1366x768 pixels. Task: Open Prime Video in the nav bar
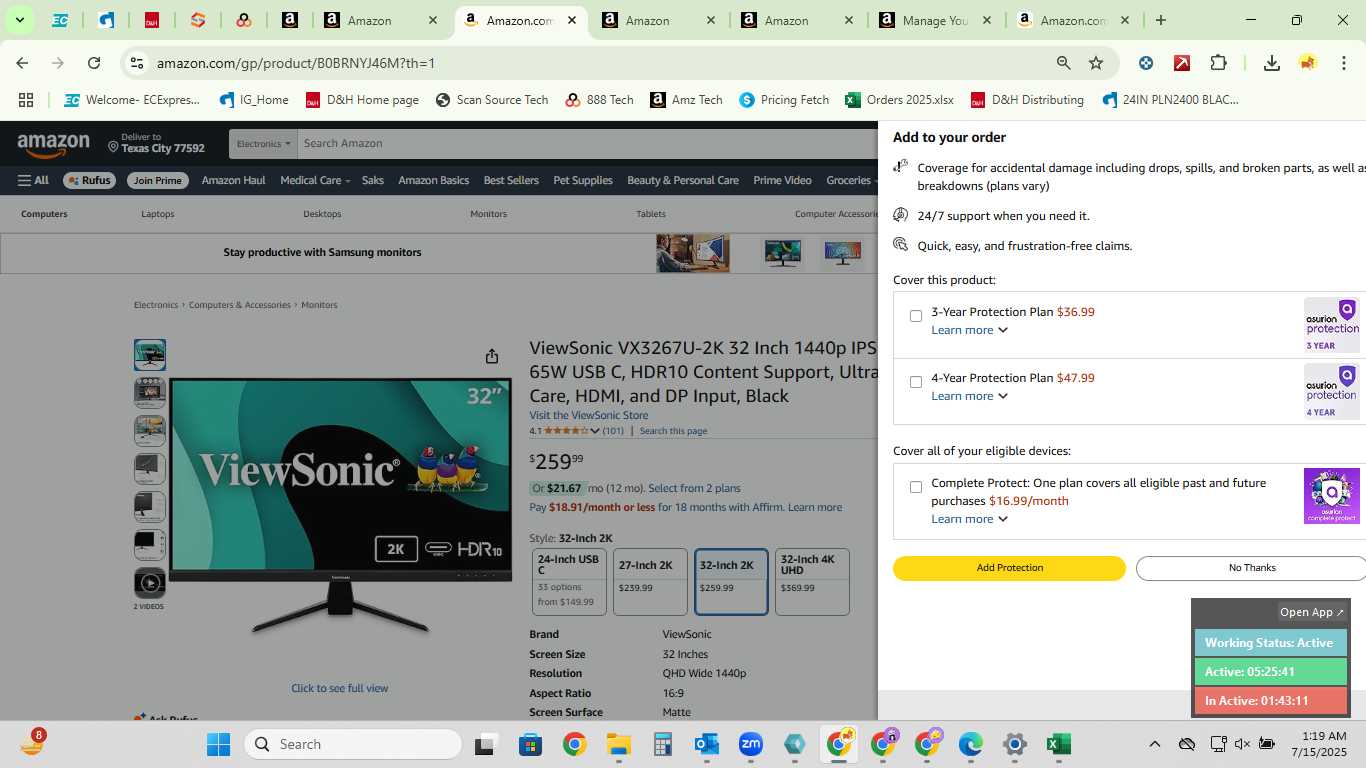pos(782,181)
